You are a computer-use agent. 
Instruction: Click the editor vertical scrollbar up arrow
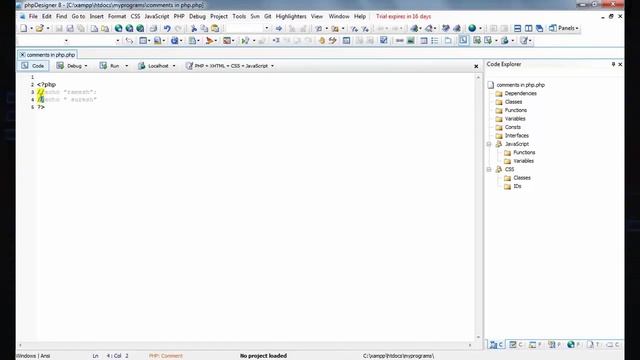tap(478, 77)
